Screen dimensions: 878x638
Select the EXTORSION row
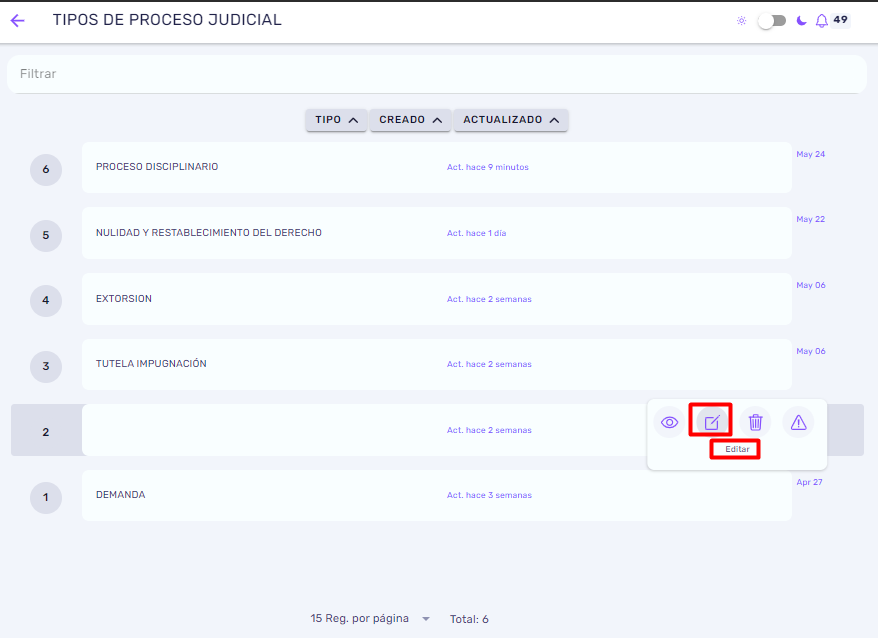(437, 299)
